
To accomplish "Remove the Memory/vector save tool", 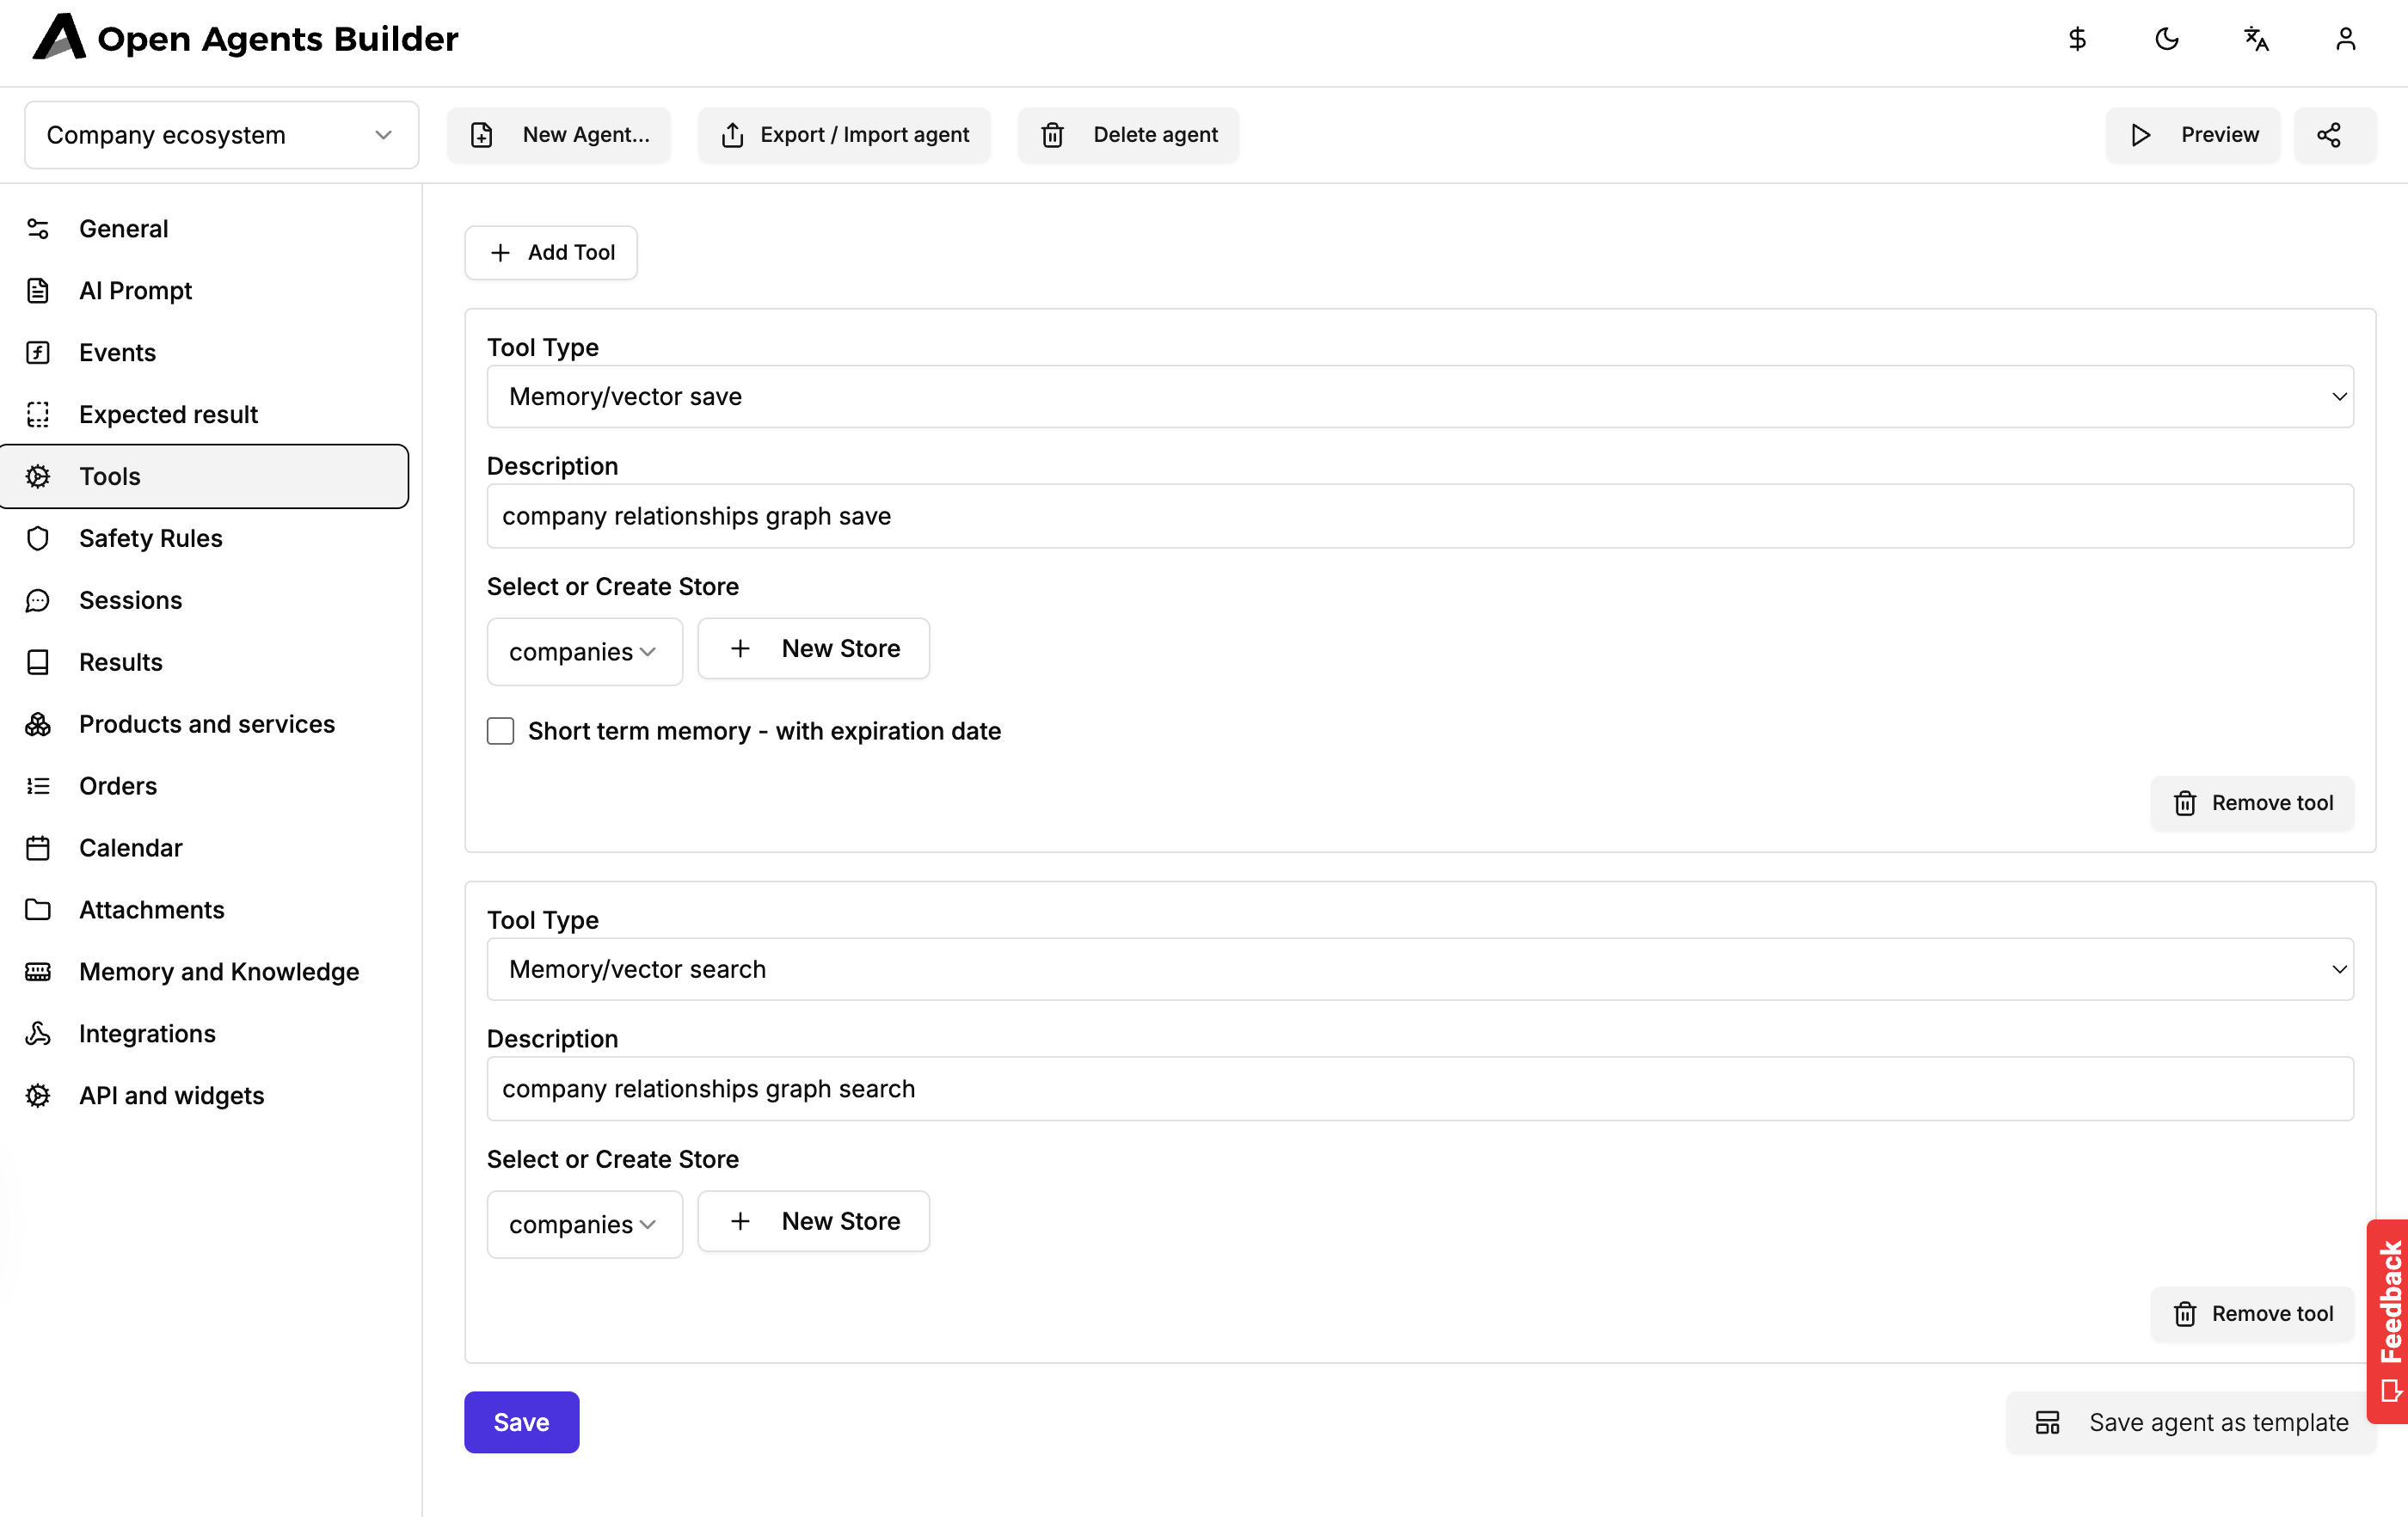I will [2253, 803].
